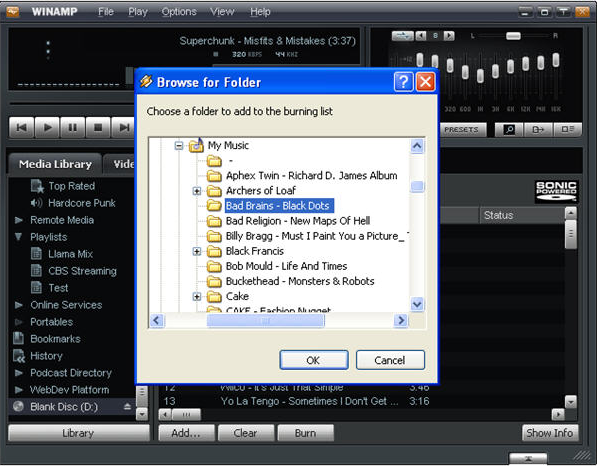
Task: Increase crossfade value with right arrow
Action: 449,36
